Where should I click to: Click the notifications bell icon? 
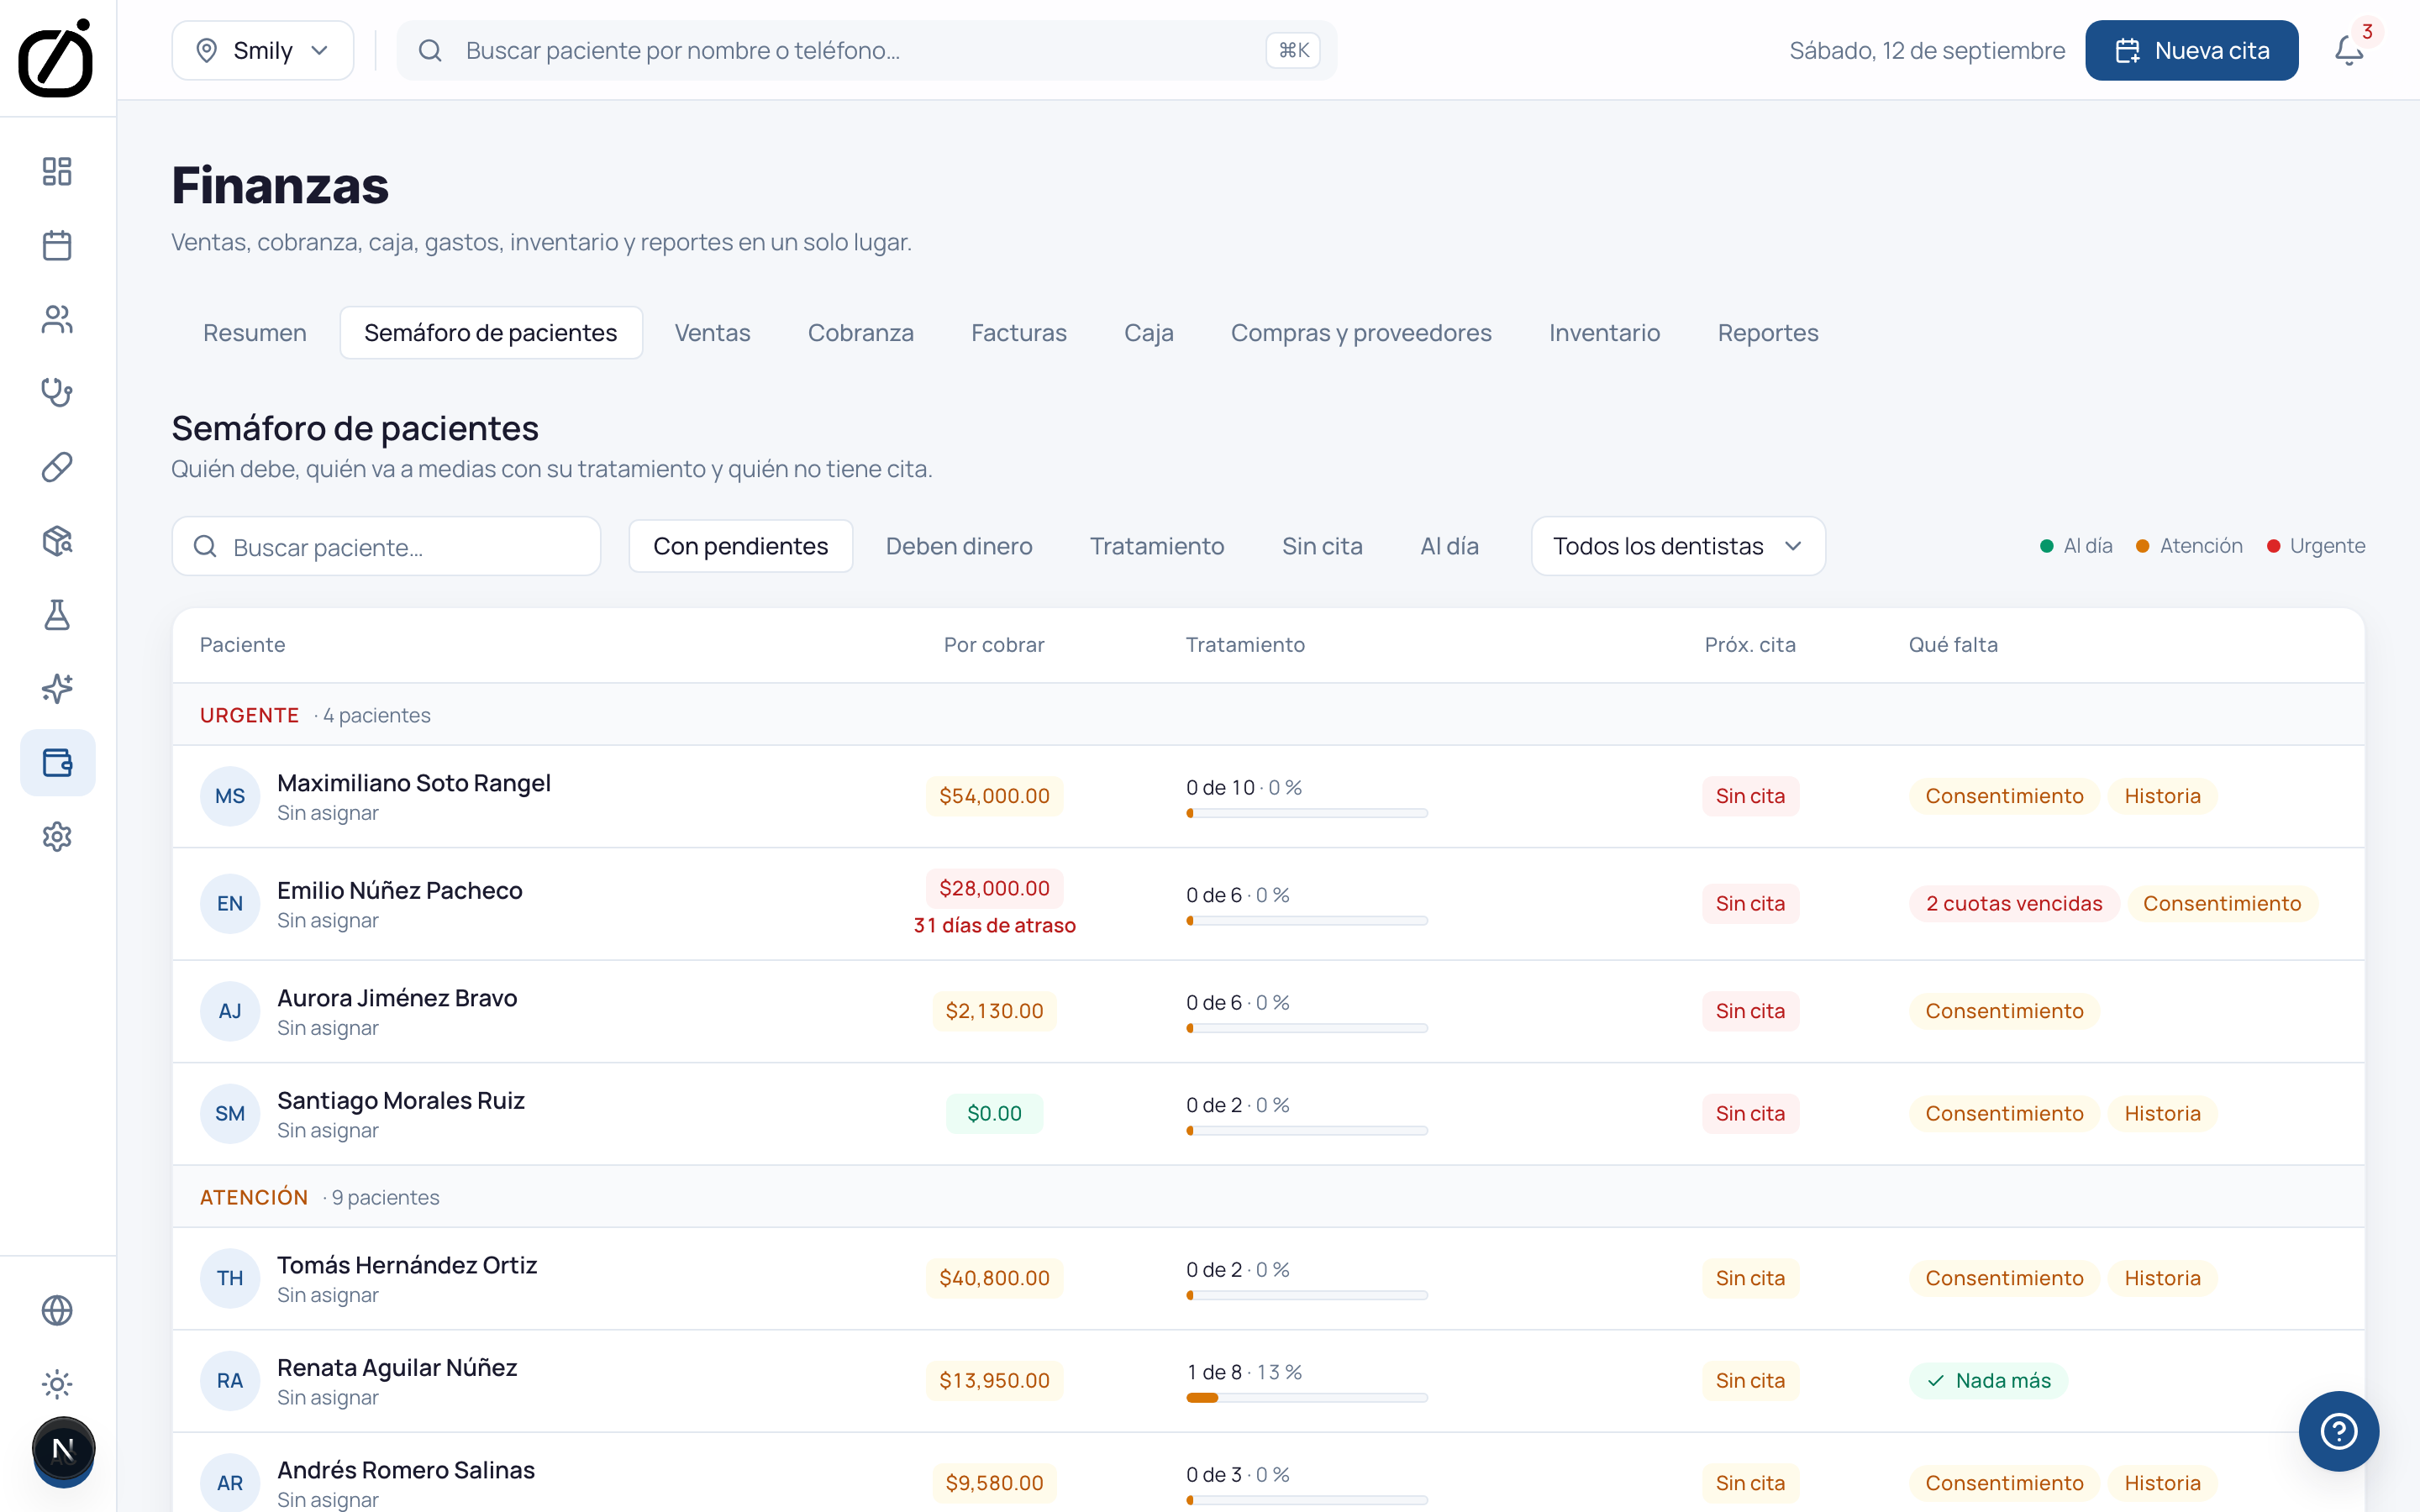(2349, 50)
